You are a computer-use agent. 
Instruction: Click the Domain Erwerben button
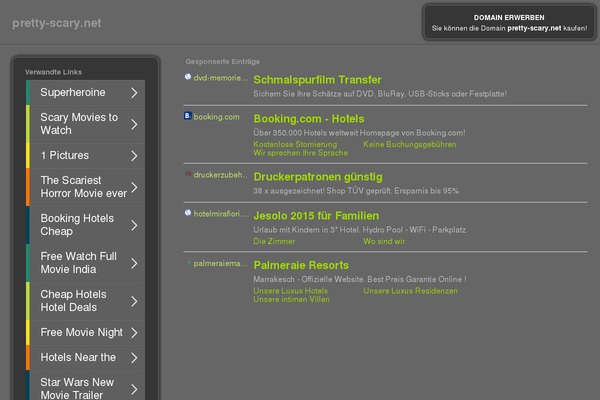[509, 23]
